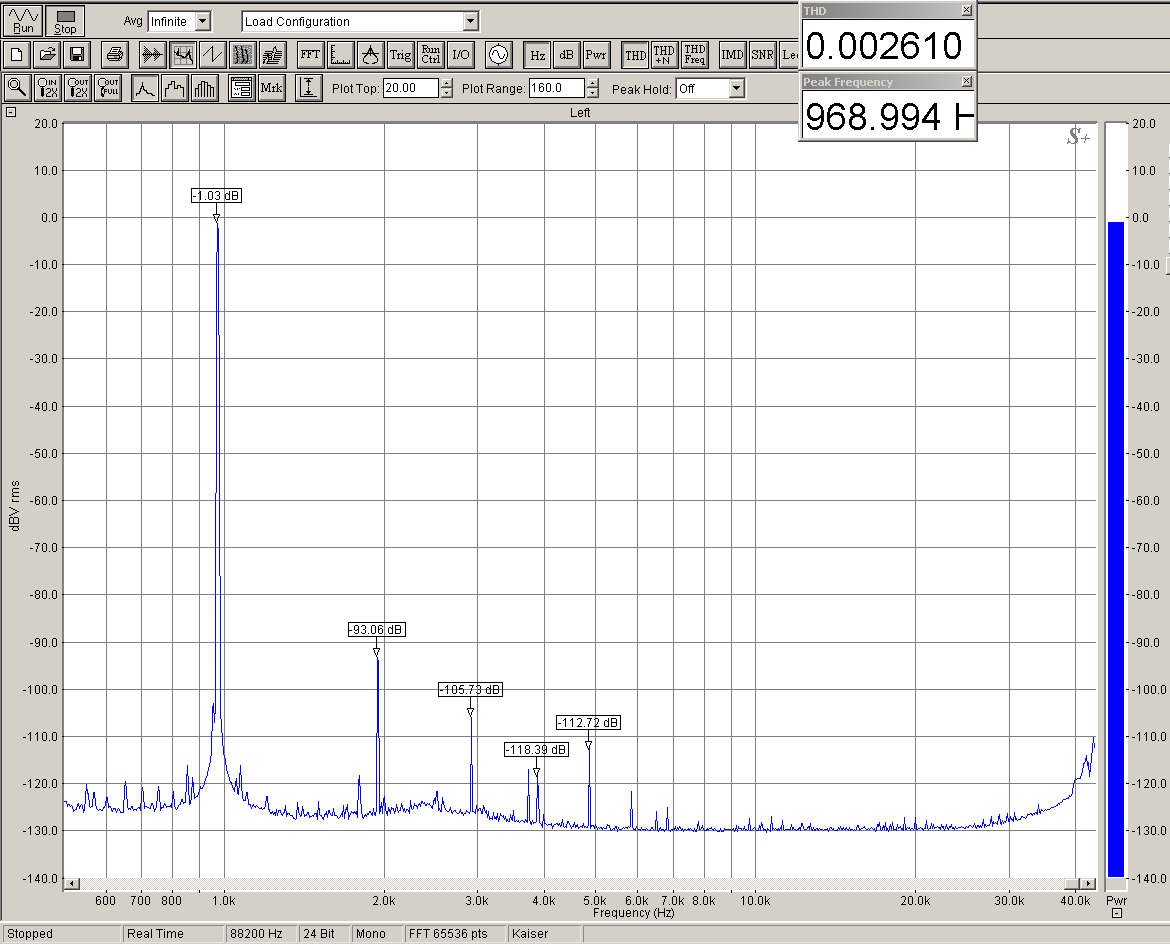Click the -93.06 dB harmonic marker label
The height and width of the screenshot is (944, 1170).
tap(377, 630)
